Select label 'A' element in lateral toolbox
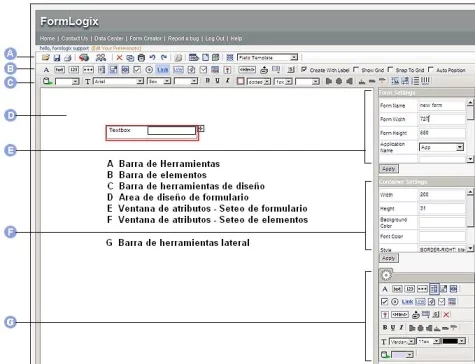 click(x=385, y=289)
